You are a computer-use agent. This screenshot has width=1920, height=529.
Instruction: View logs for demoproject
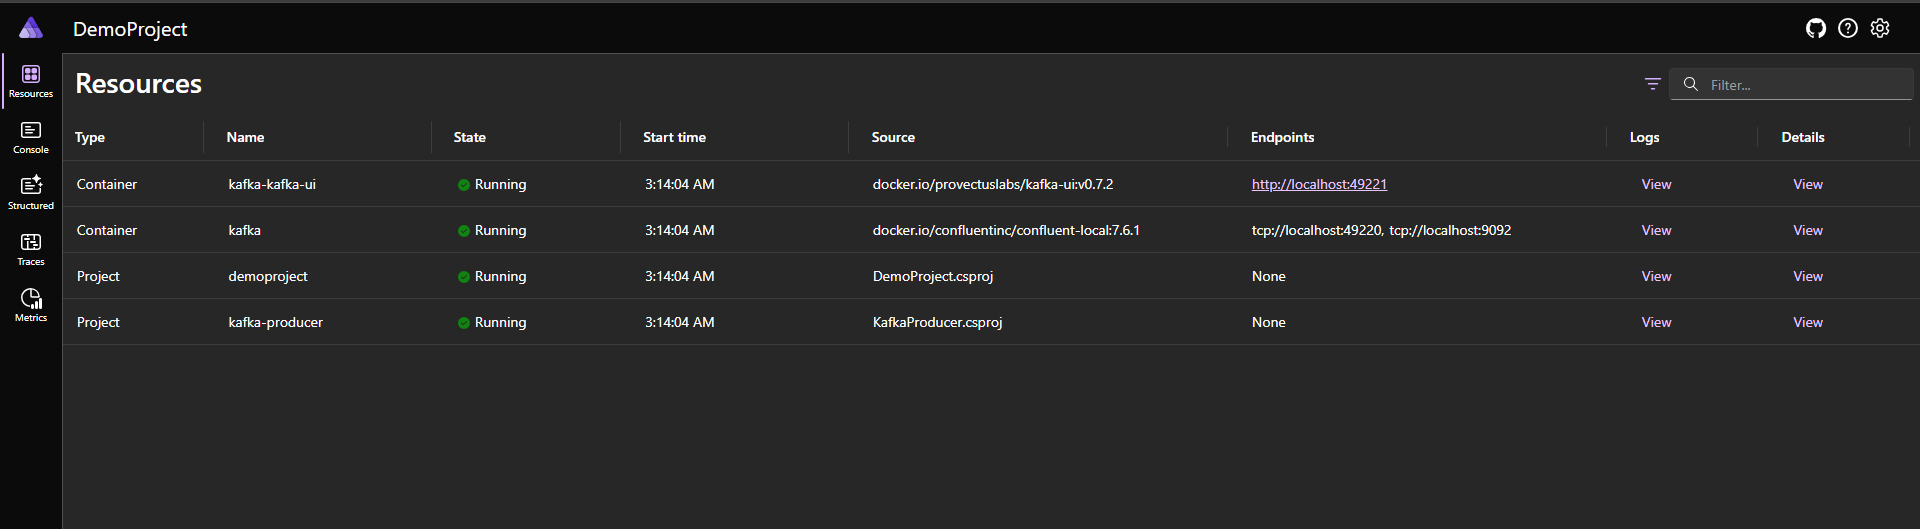[1656, 276]
